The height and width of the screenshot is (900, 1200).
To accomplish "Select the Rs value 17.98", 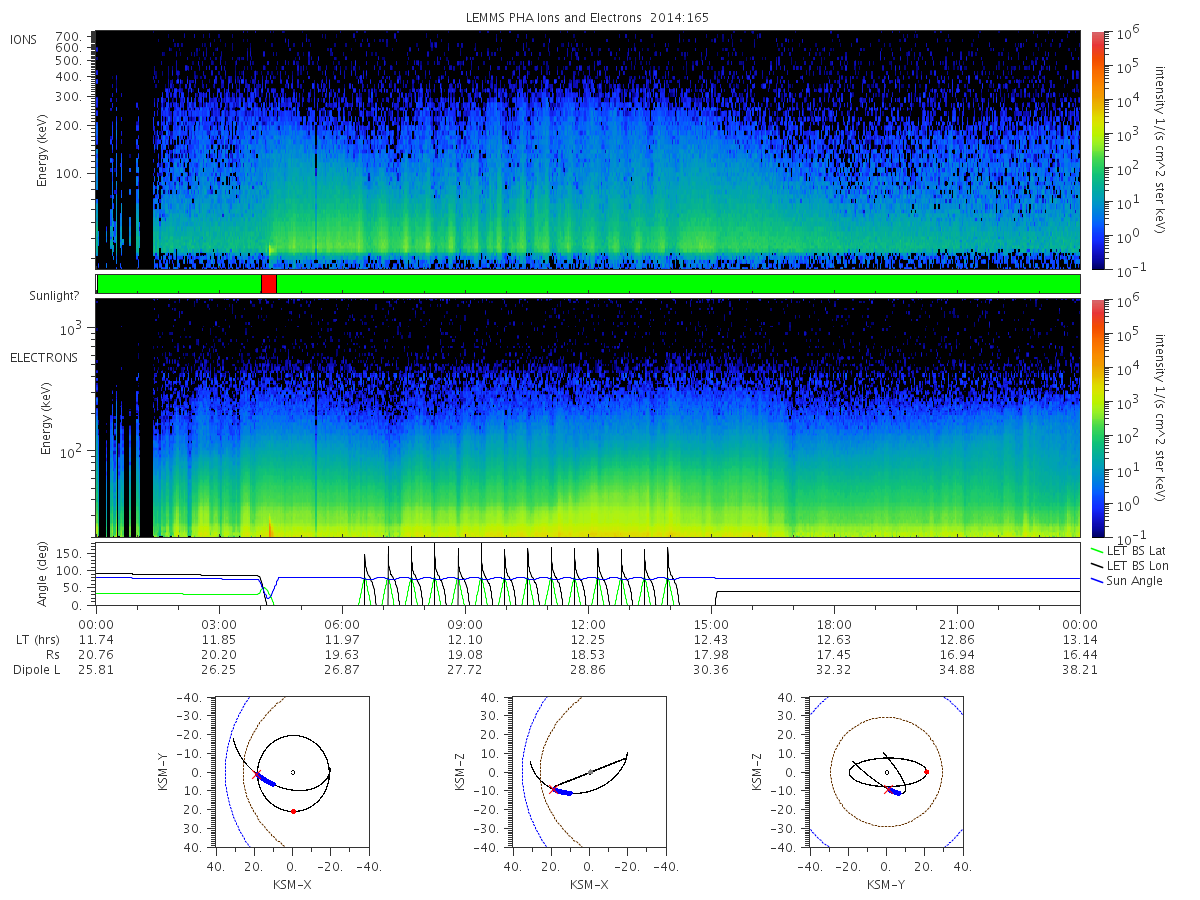I will [711, 654].
